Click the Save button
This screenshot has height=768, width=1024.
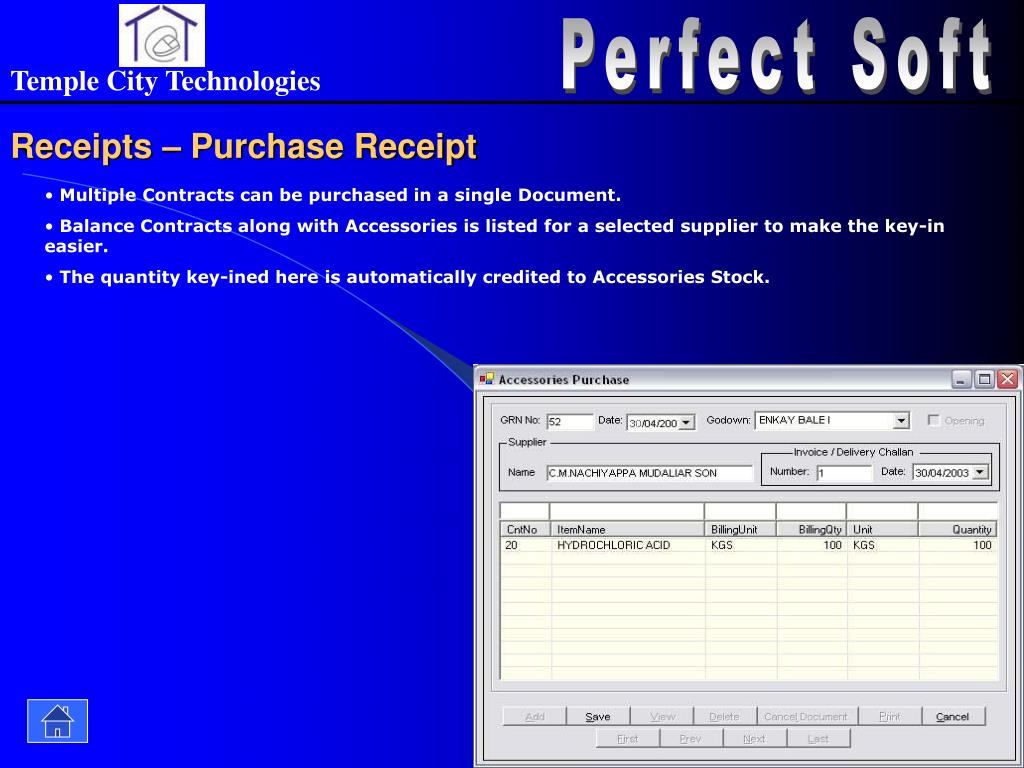pyautogui.click(x=598, y=716)
